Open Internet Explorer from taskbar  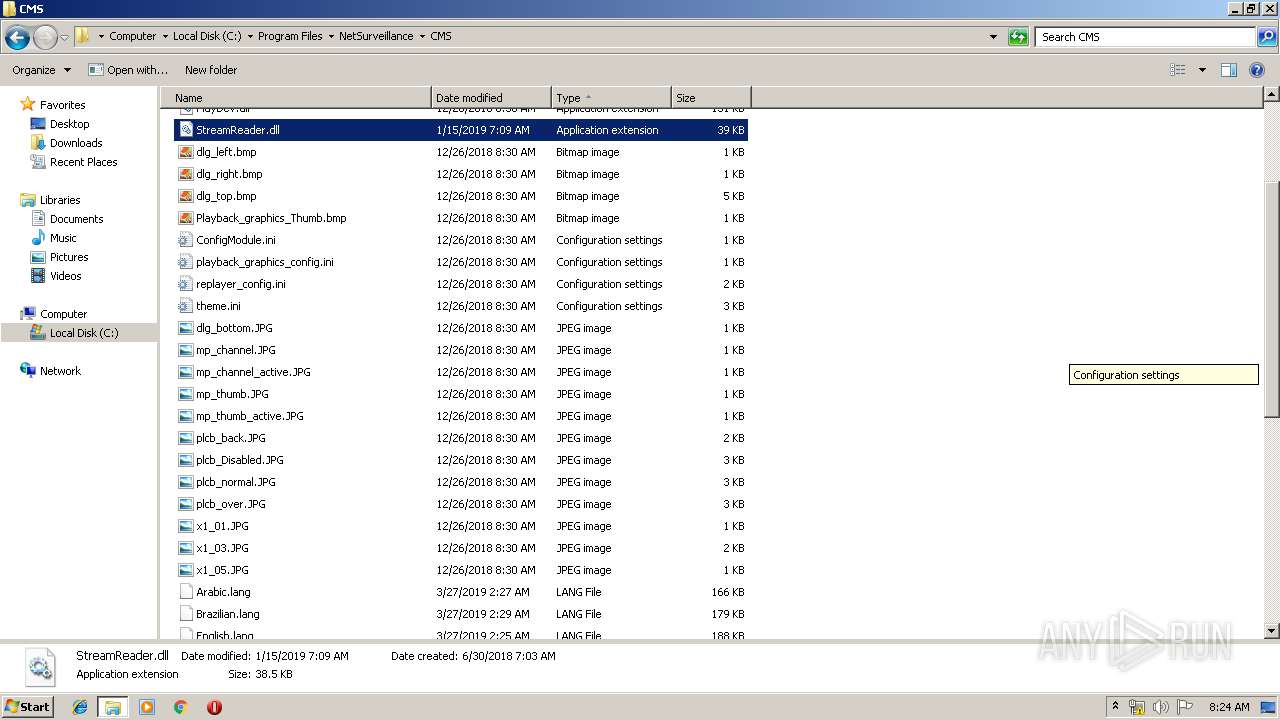tap(80, 707)
